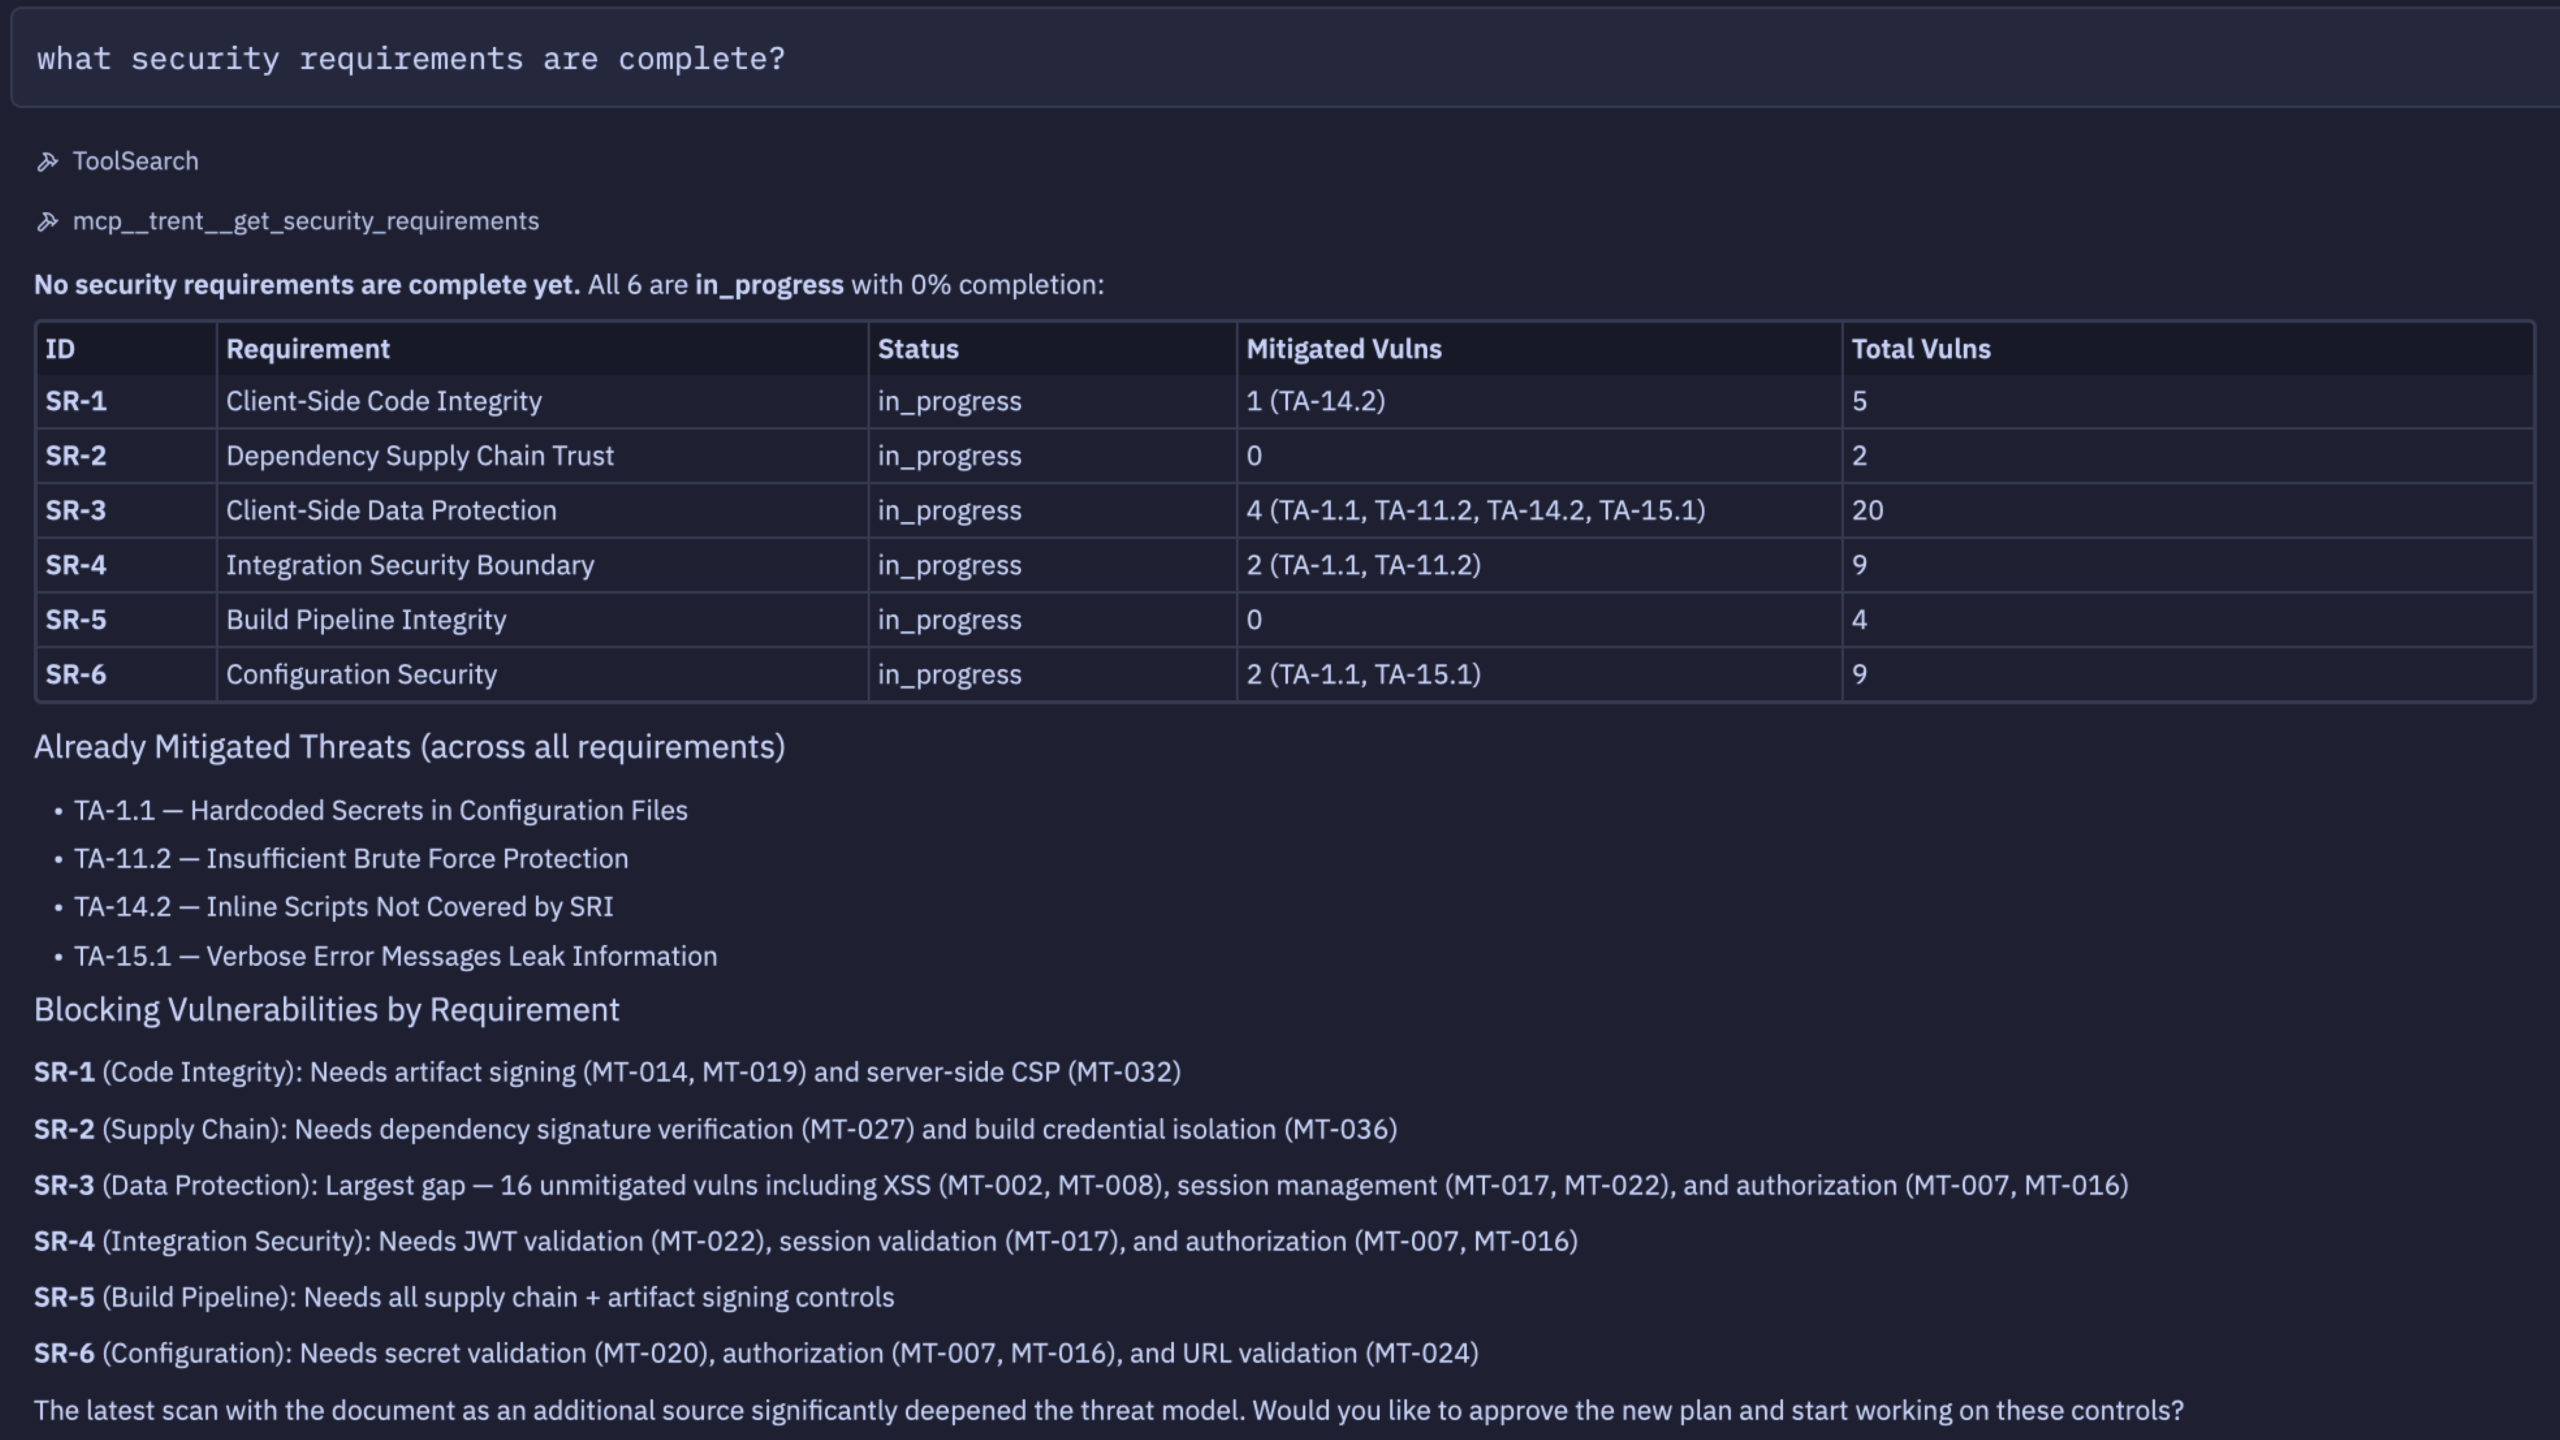Click the closing 'The latest scan with the document' question
This screenshot has width=2560, height=1440.
click(1109, 1410)
